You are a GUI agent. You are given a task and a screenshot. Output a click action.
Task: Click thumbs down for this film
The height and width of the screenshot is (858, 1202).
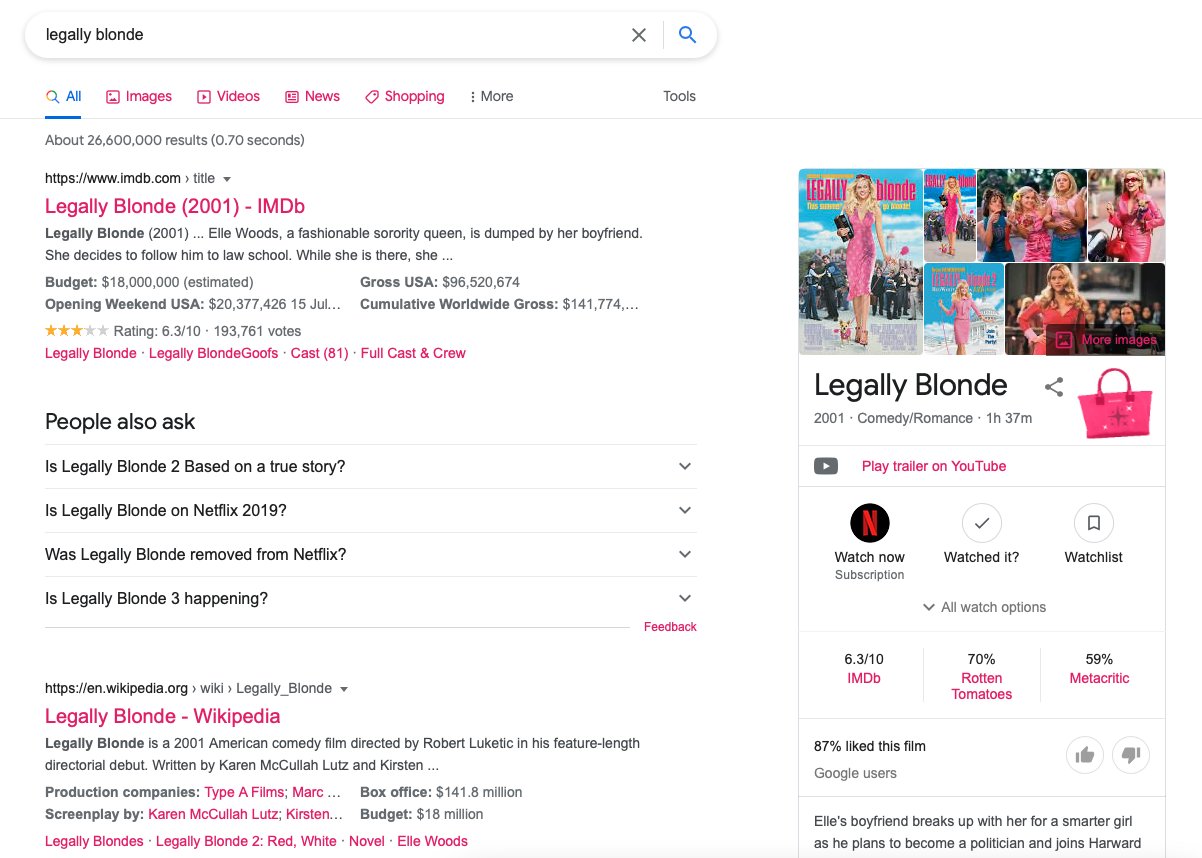point(1131,755)
